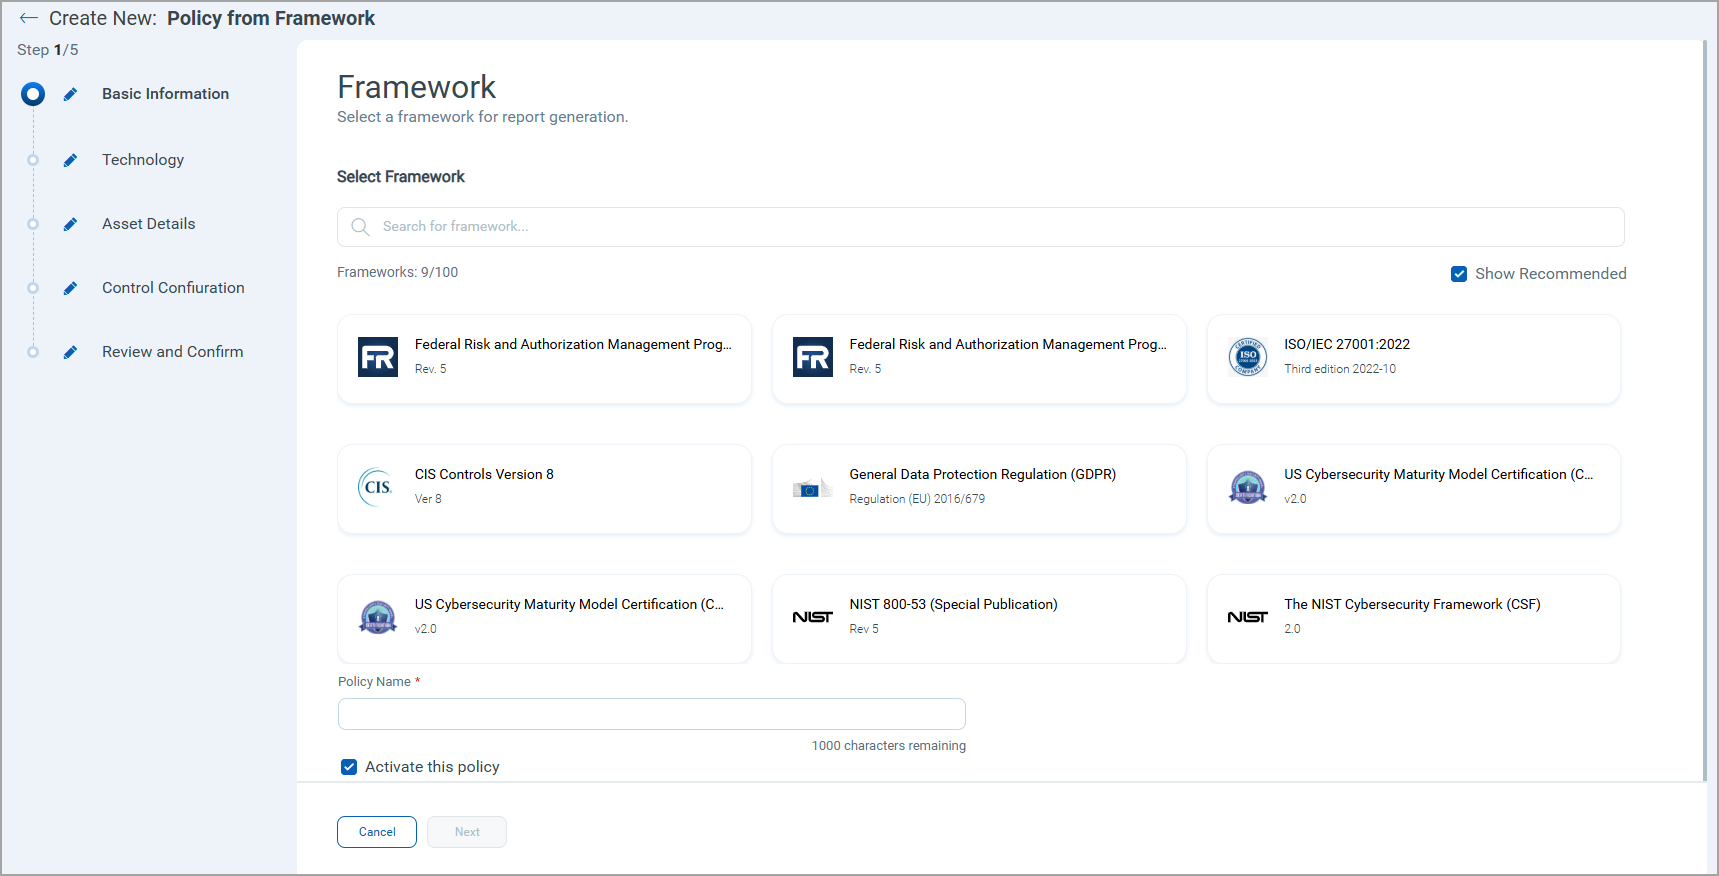
Task: Click the NIST Cybersecurity Framework CSF logo
Action: coord(1247,617)
